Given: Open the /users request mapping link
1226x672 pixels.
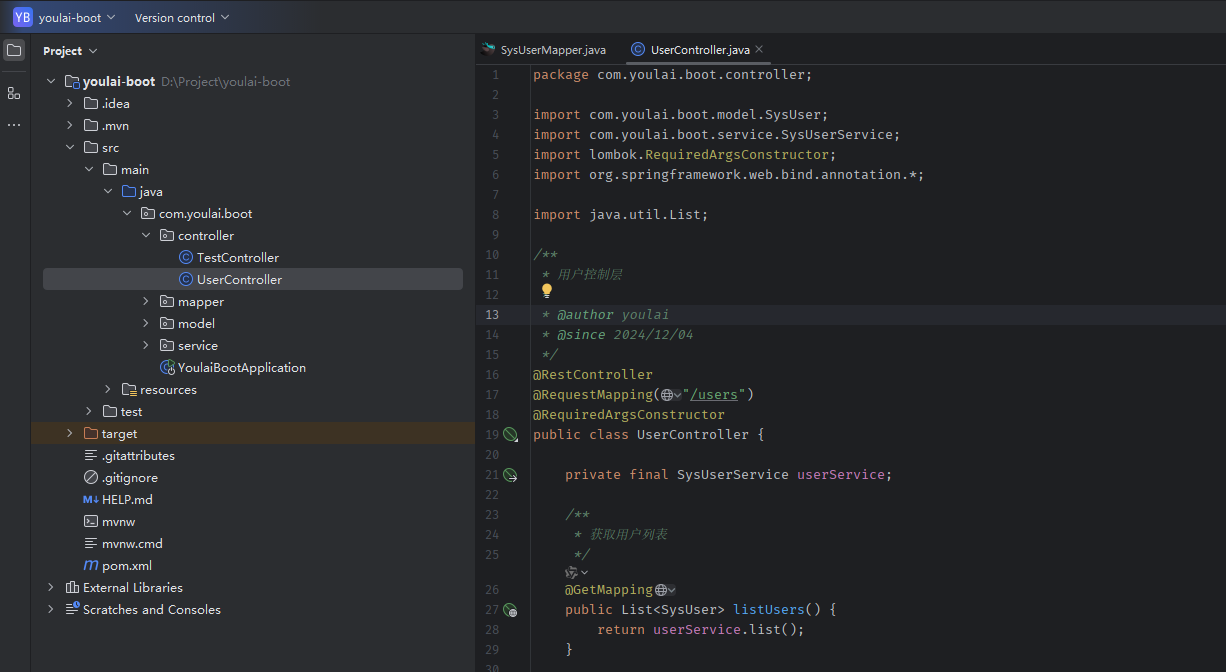Looking at the screenshot, I should 714,395.
